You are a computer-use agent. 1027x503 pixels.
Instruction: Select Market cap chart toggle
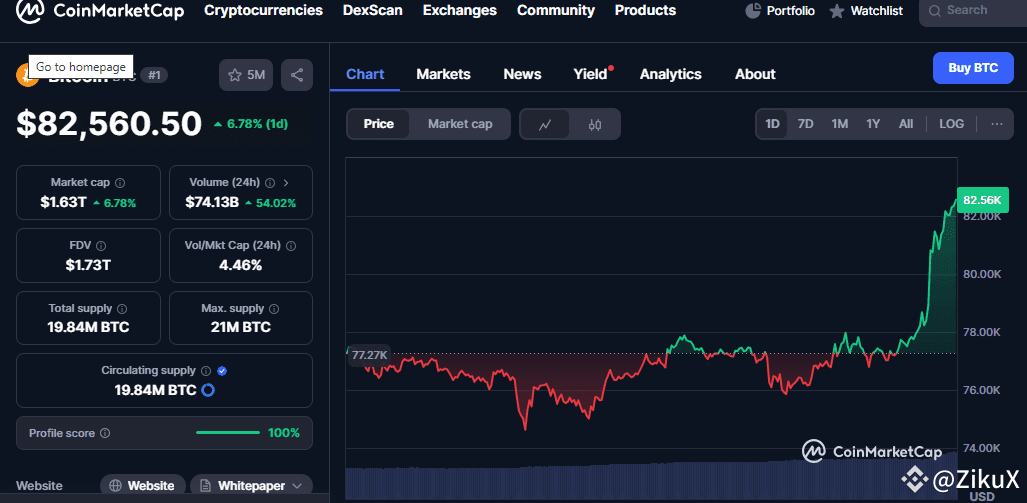point(460,124)
